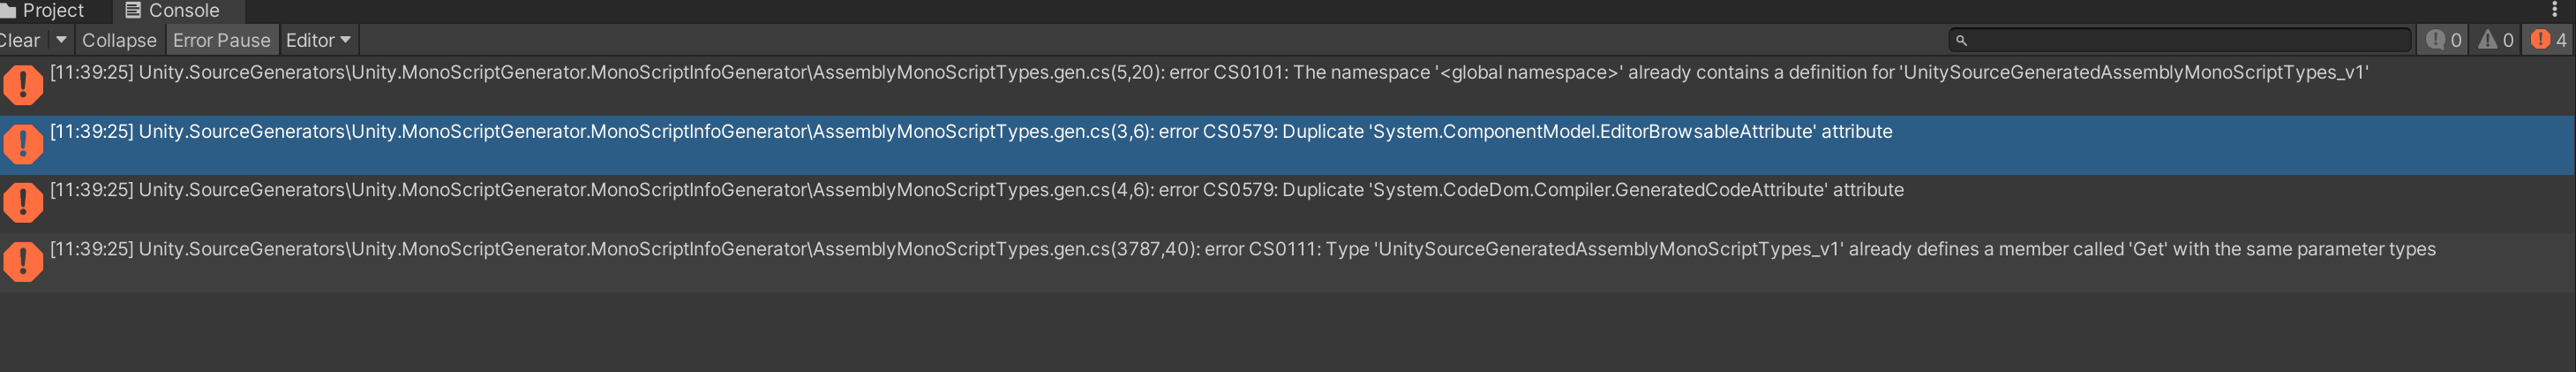The width and height of the screenshot is (2576, 372).
Task: Open the Clear options dropdown arrow
Action: 61,40
